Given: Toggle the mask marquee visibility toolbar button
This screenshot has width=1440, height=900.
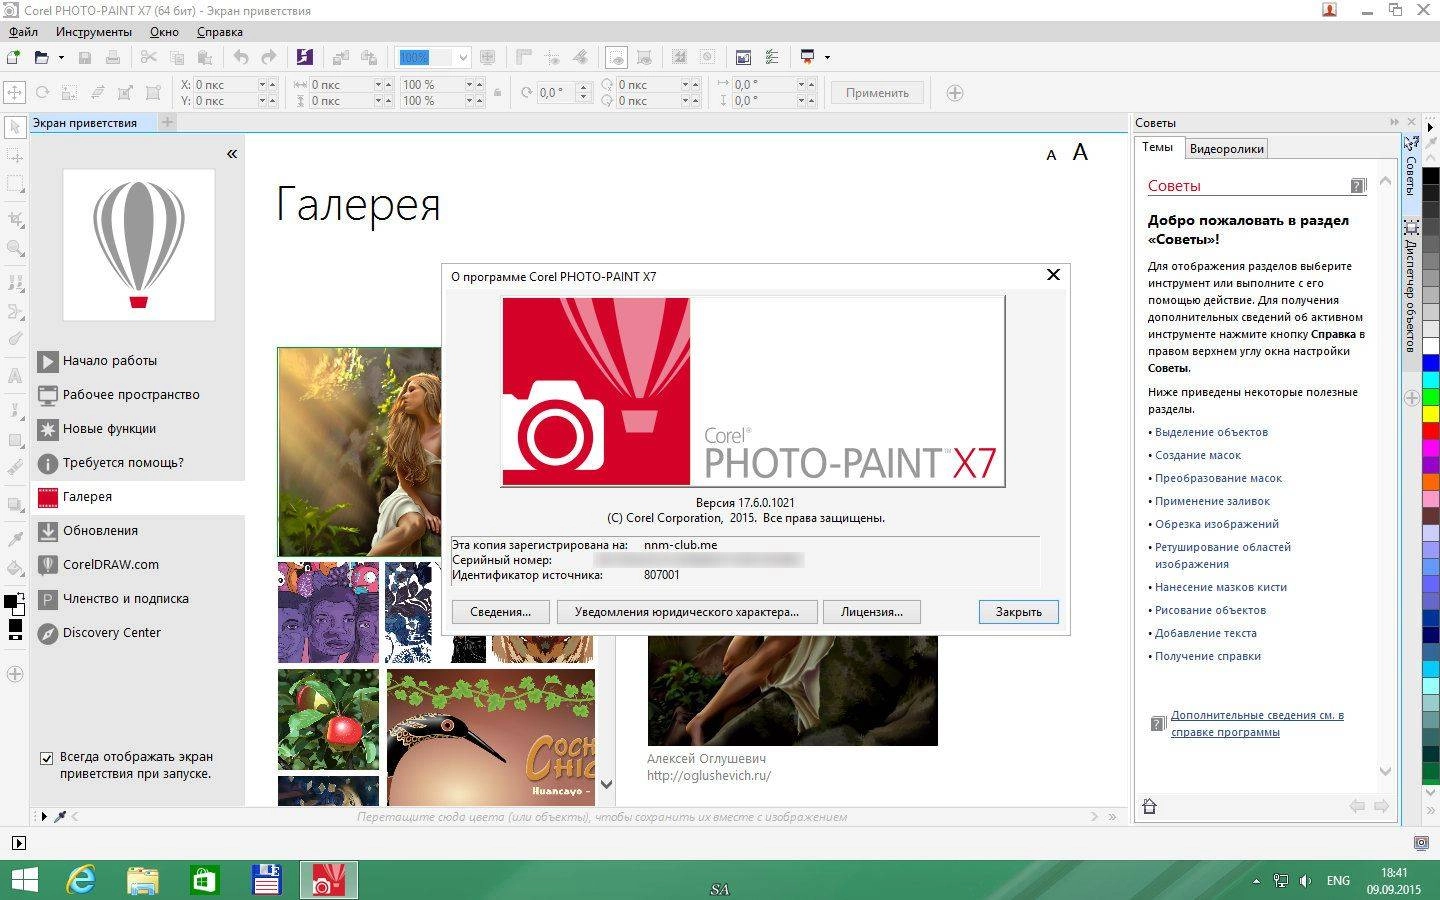Looking at the screenshot, I should tap(617, 57).
